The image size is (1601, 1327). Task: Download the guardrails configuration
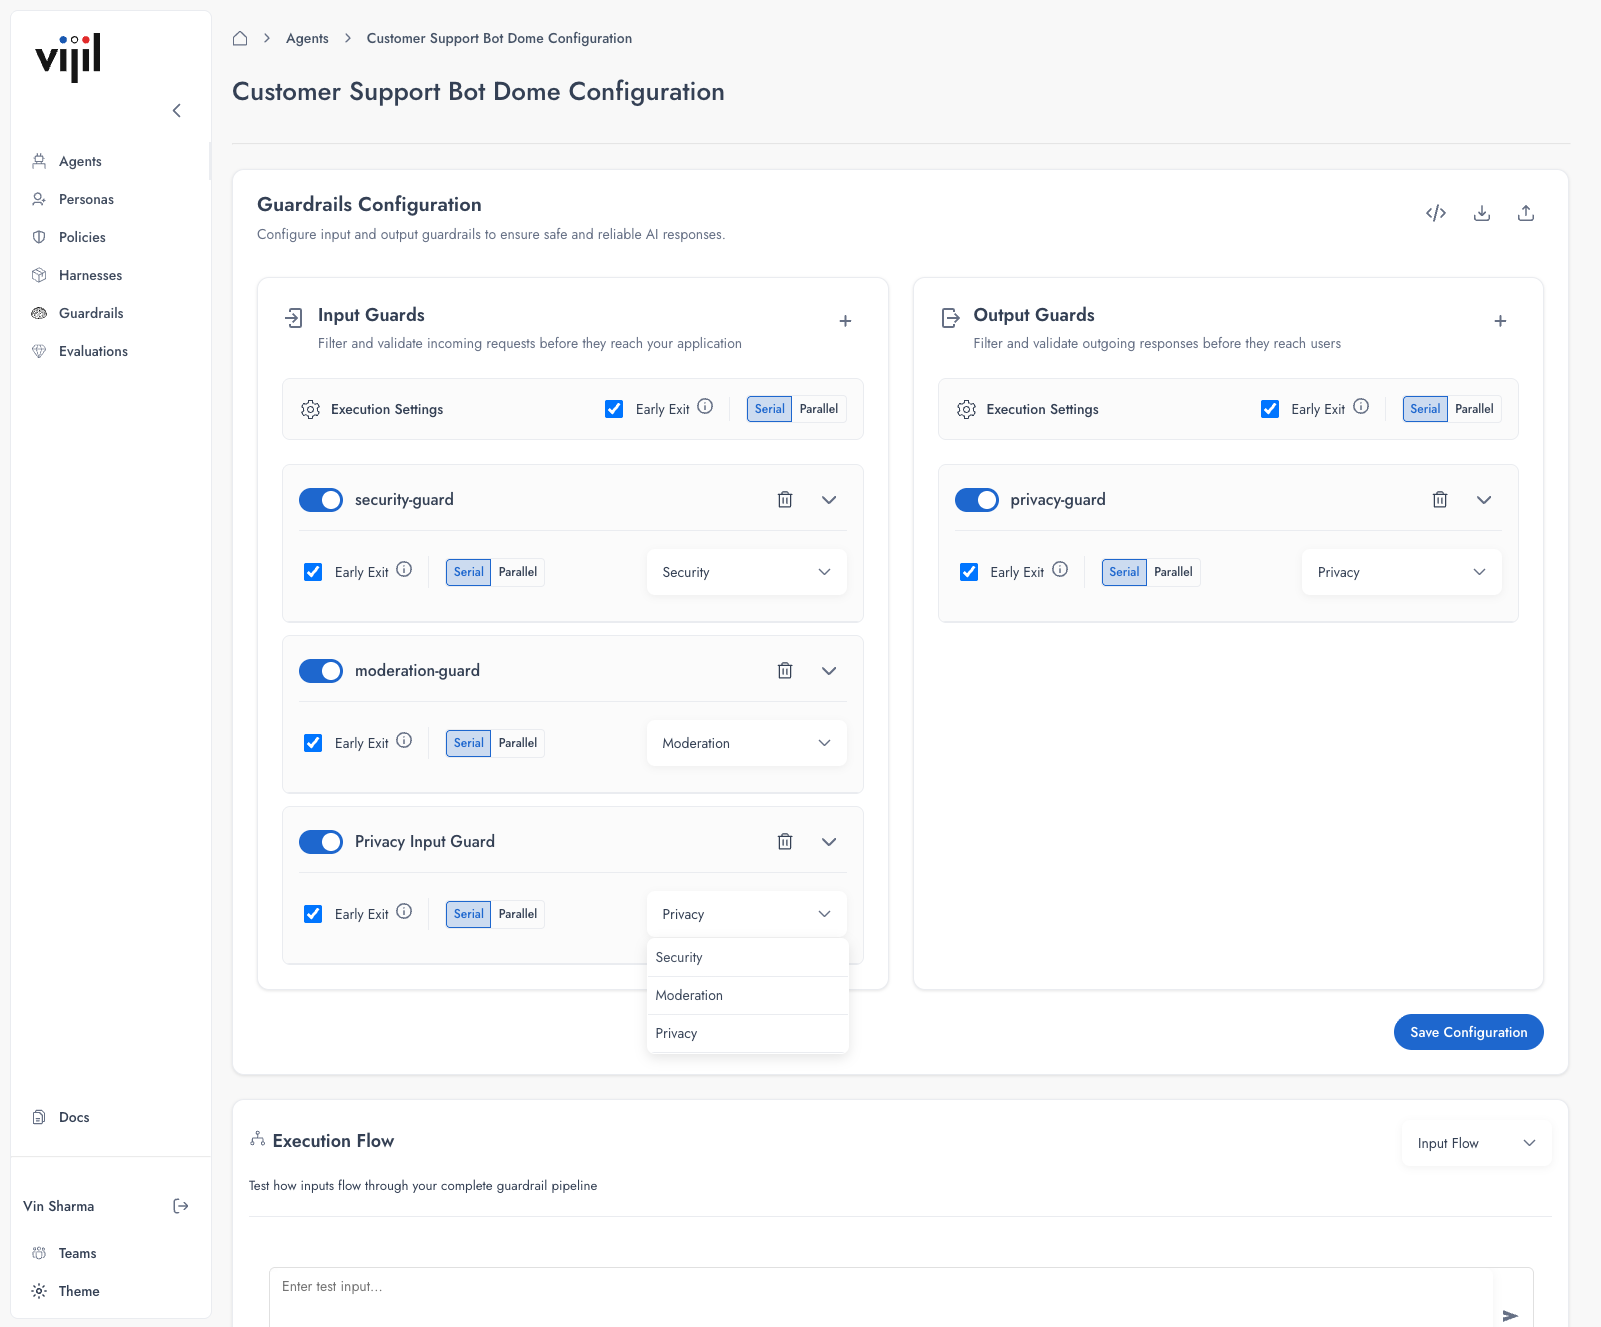1481,213
